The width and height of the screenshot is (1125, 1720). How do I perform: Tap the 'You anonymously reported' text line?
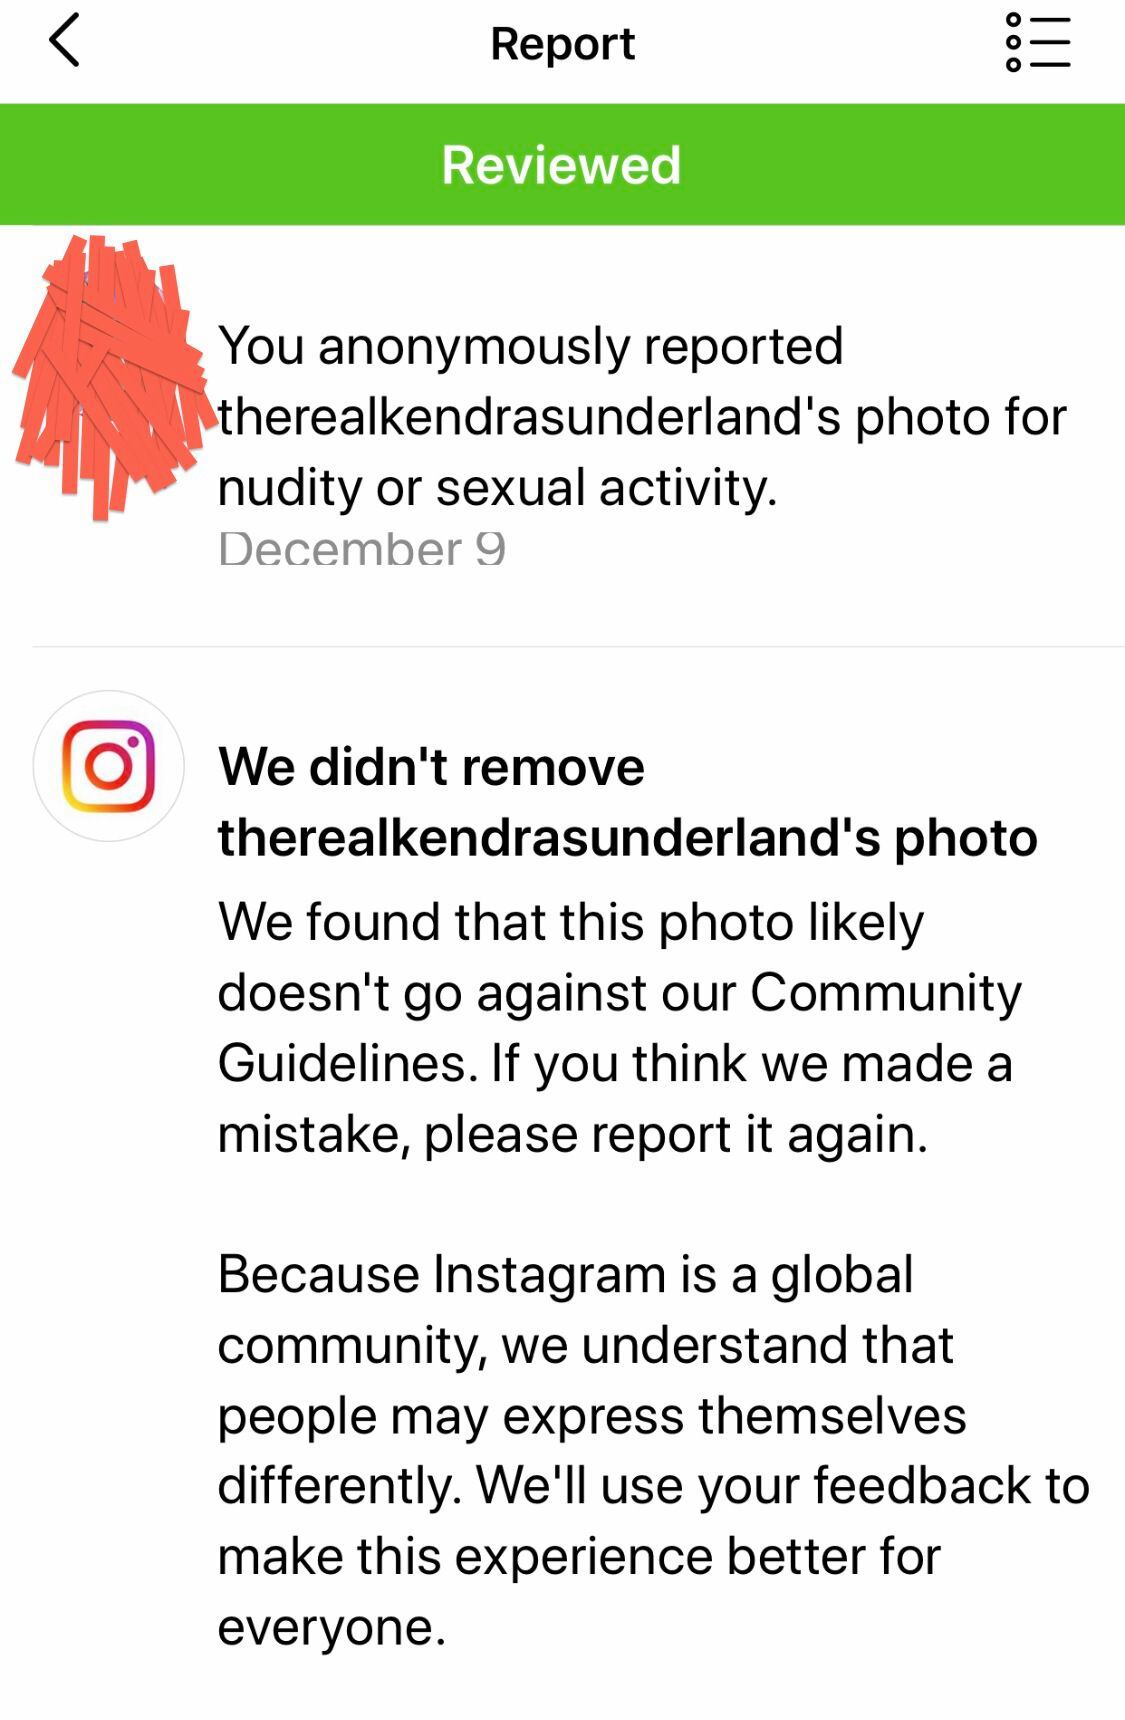pyautogui.click(x=531, y=346)
